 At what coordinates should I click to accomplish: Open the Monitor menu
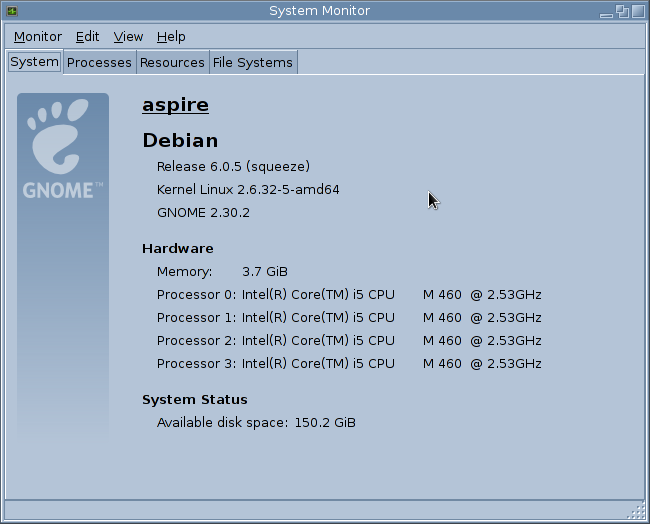(x=38, y=36)
